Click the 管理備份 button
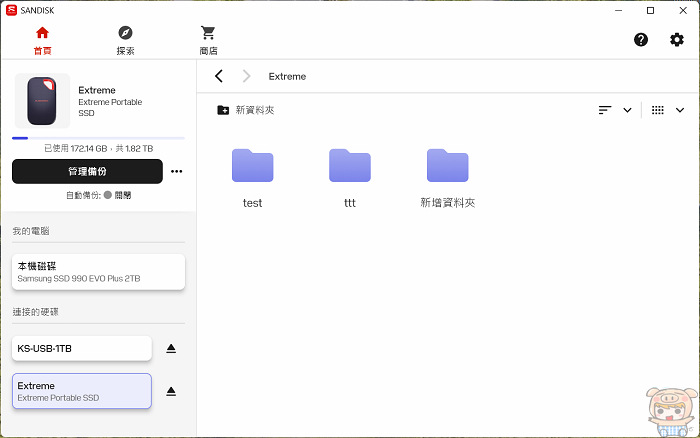 (x=88, y=171)
